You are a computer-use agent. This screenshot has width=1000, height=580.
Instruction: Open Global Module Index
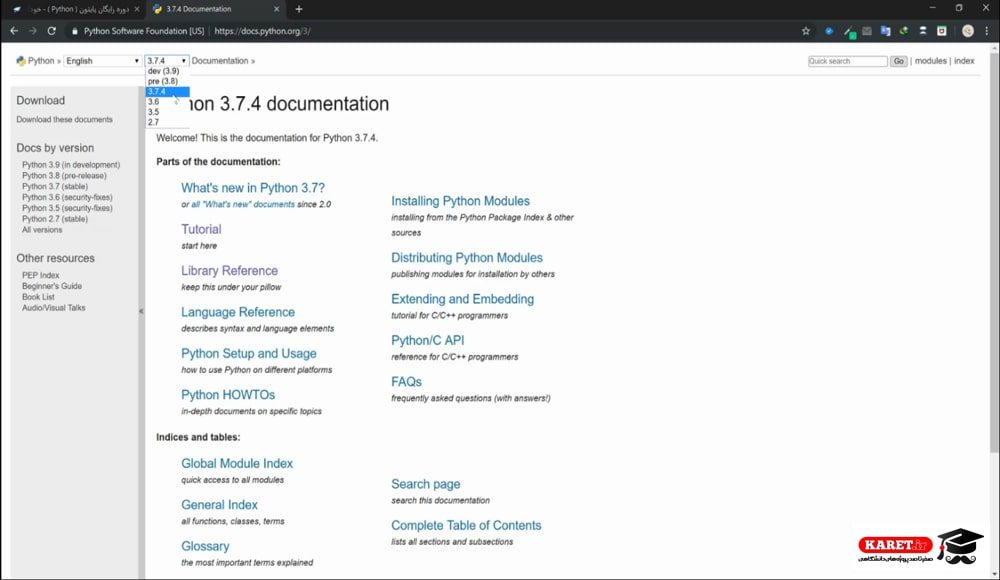[237, 463]
